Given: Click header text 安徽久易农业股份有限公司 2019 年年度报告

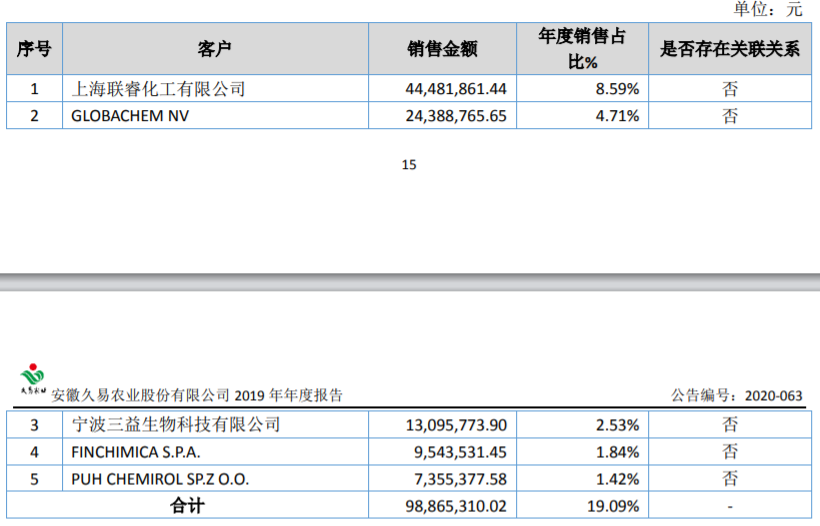Looking at the screenshot, I should point(197,395).
